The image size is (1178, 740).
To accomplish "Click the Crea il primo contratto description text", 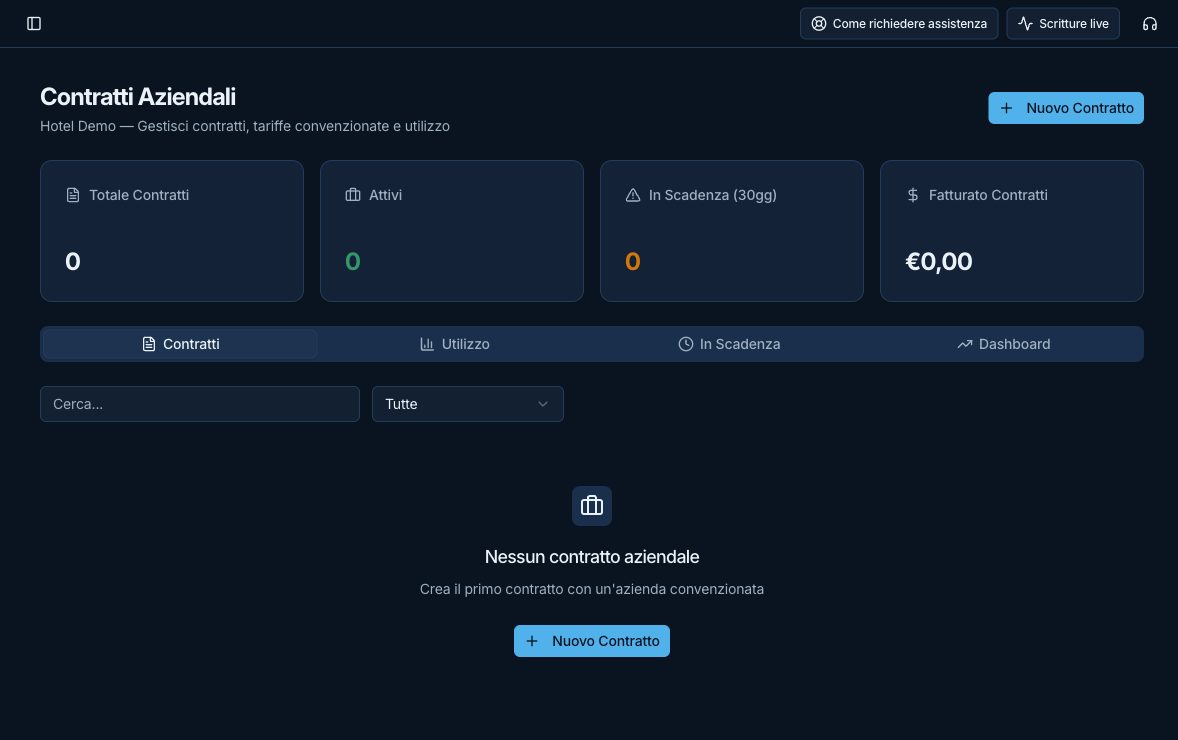I will click(591, 589).
